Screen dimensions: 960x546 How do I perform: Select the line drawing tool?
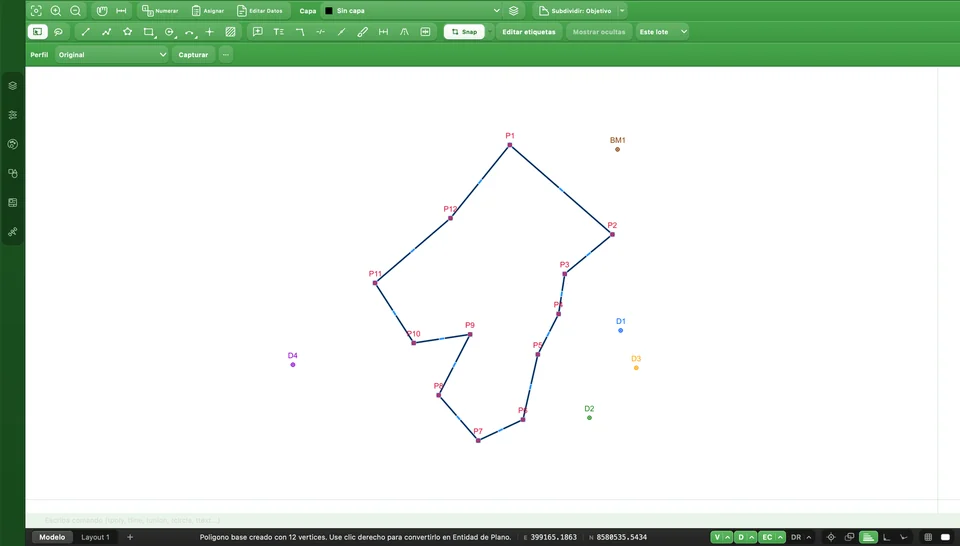click(x=86, y=32)
